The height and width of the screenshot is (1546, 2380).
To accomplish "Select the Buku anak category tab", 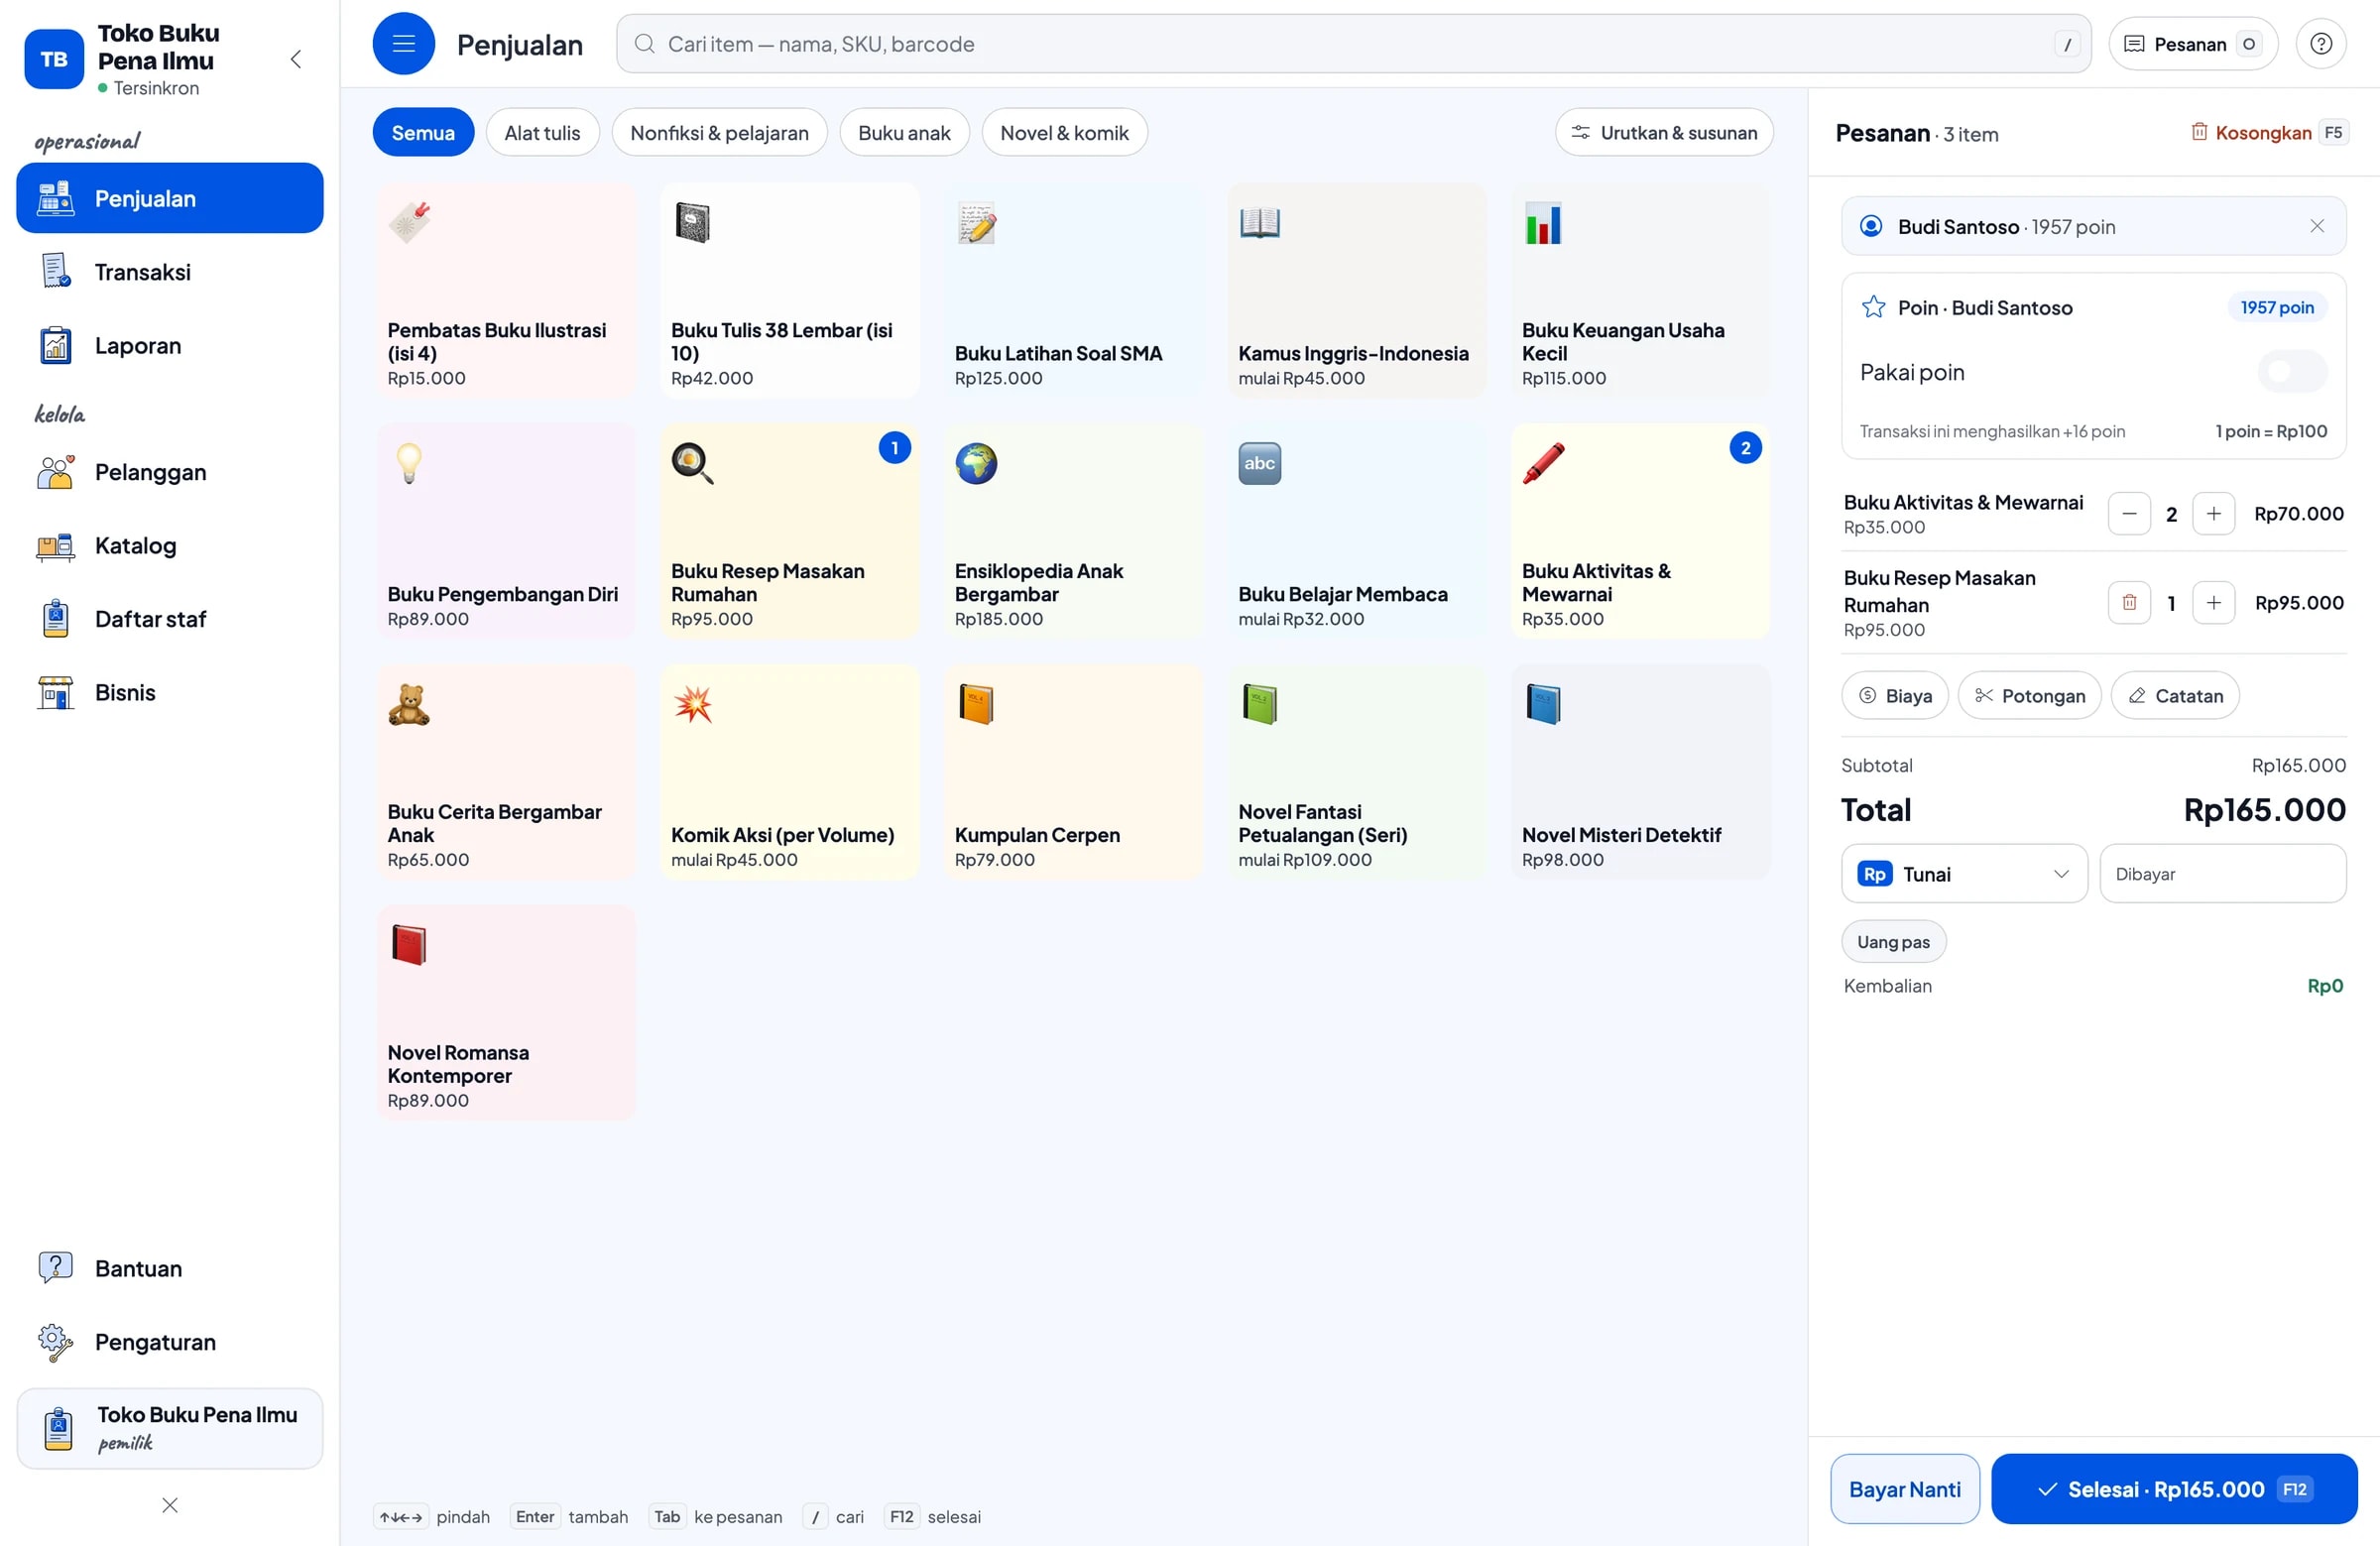I will click(x=904, y=133).
